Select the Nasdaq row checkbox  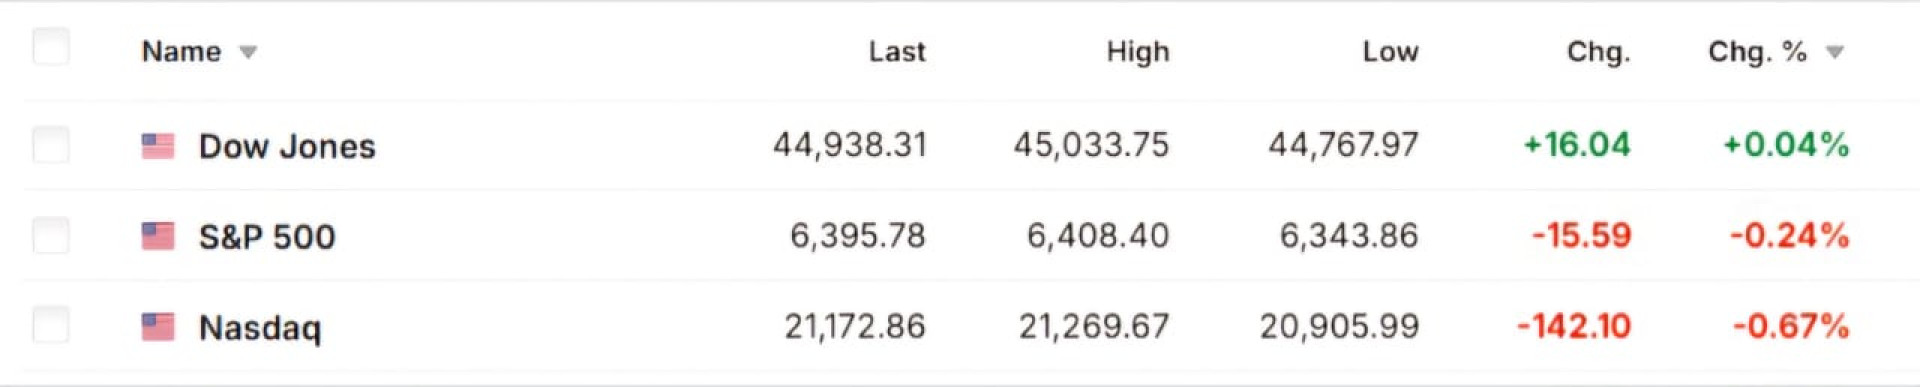coord(51,326)
